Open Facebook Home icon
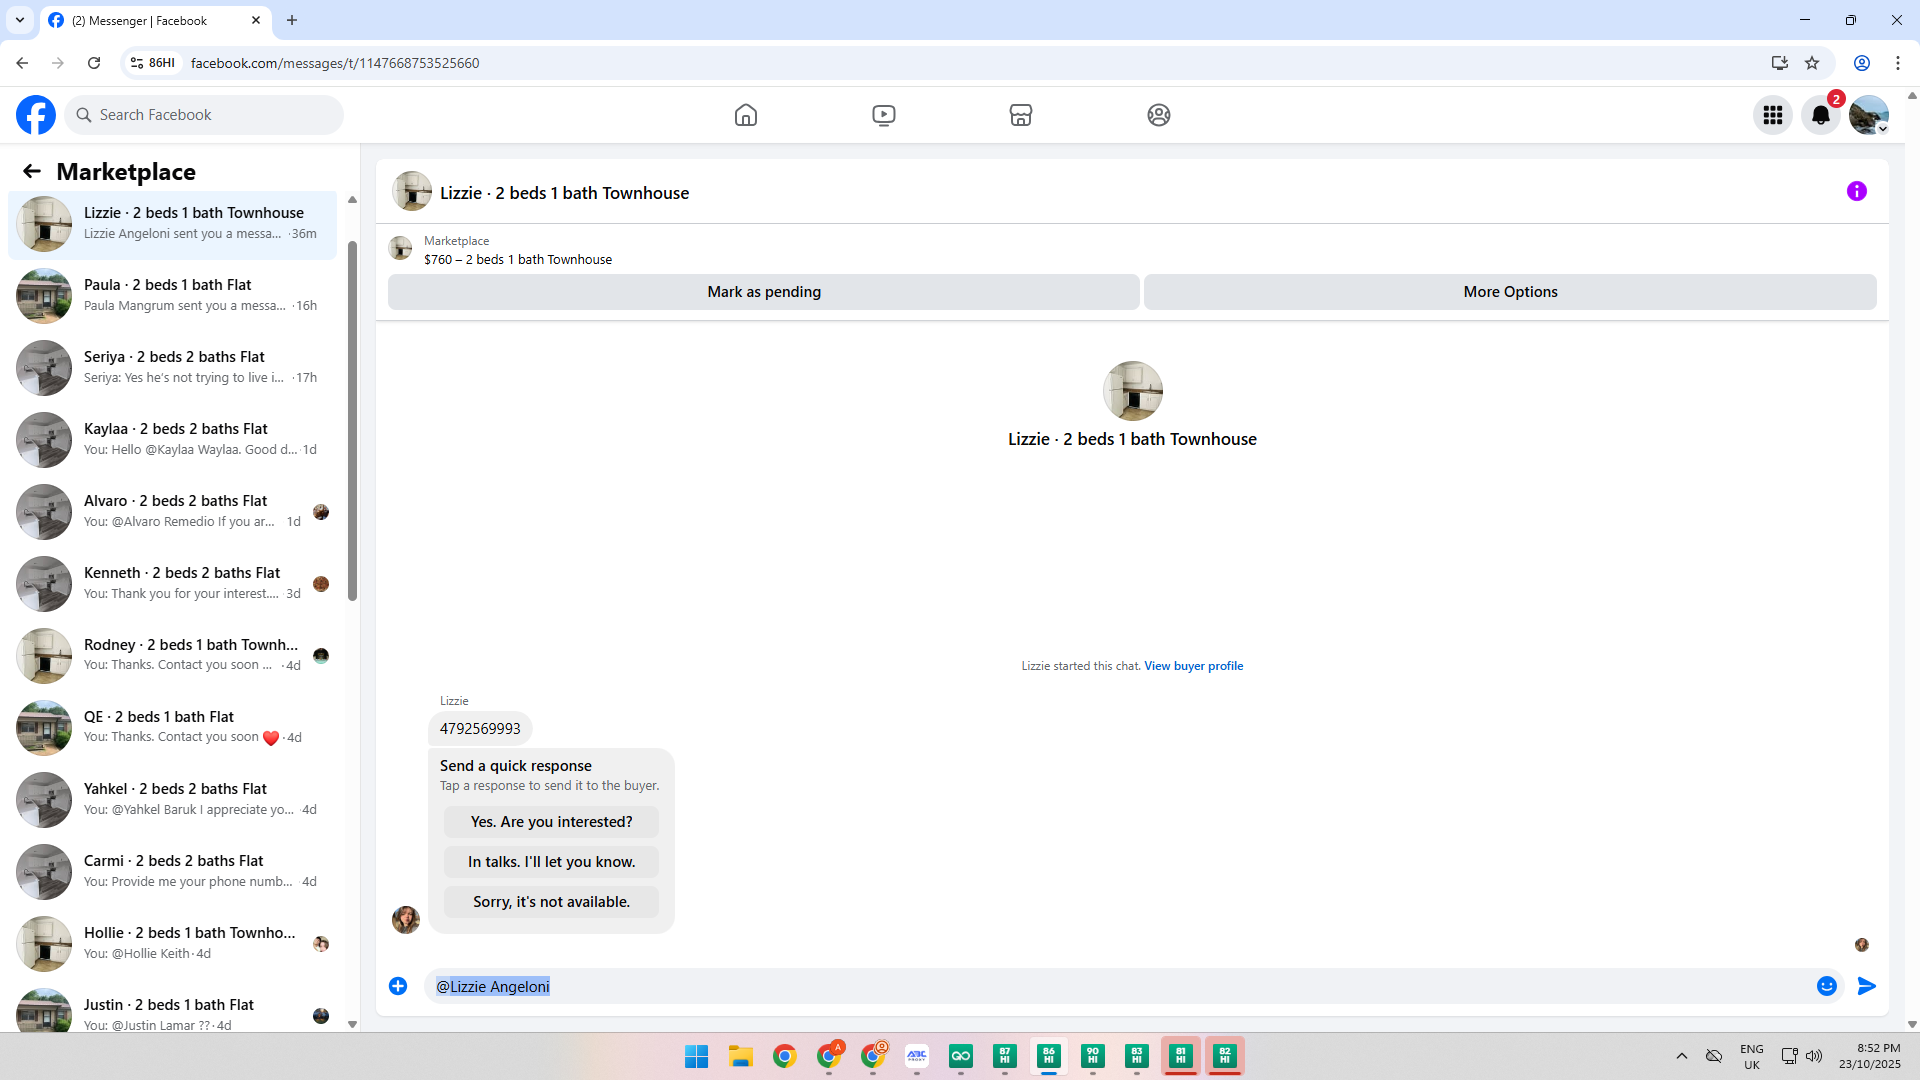The image size is (1920, 1080). 745,115
